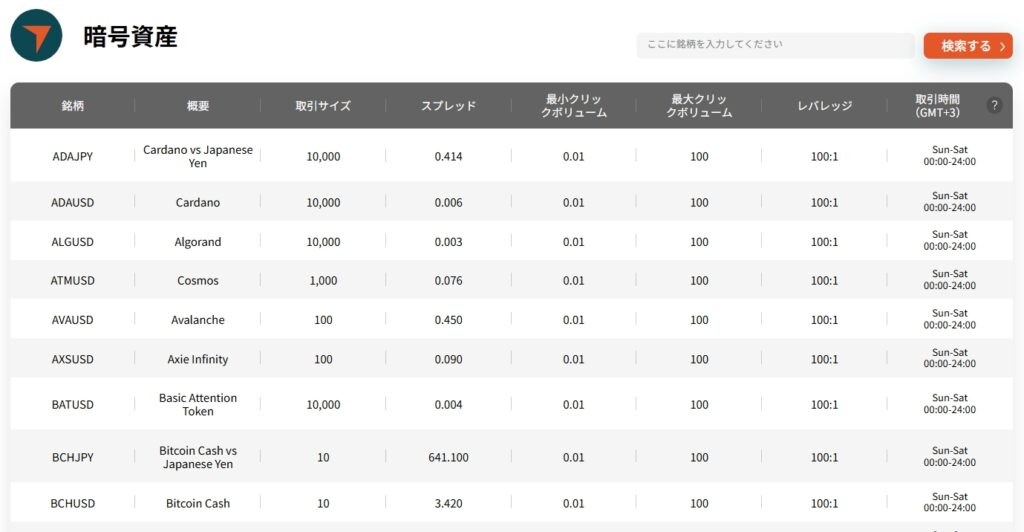Select the AXSUSD symbol cell
Viewport: 1024px width, 532px height.
pyautogui.click(x=72, y=359)
